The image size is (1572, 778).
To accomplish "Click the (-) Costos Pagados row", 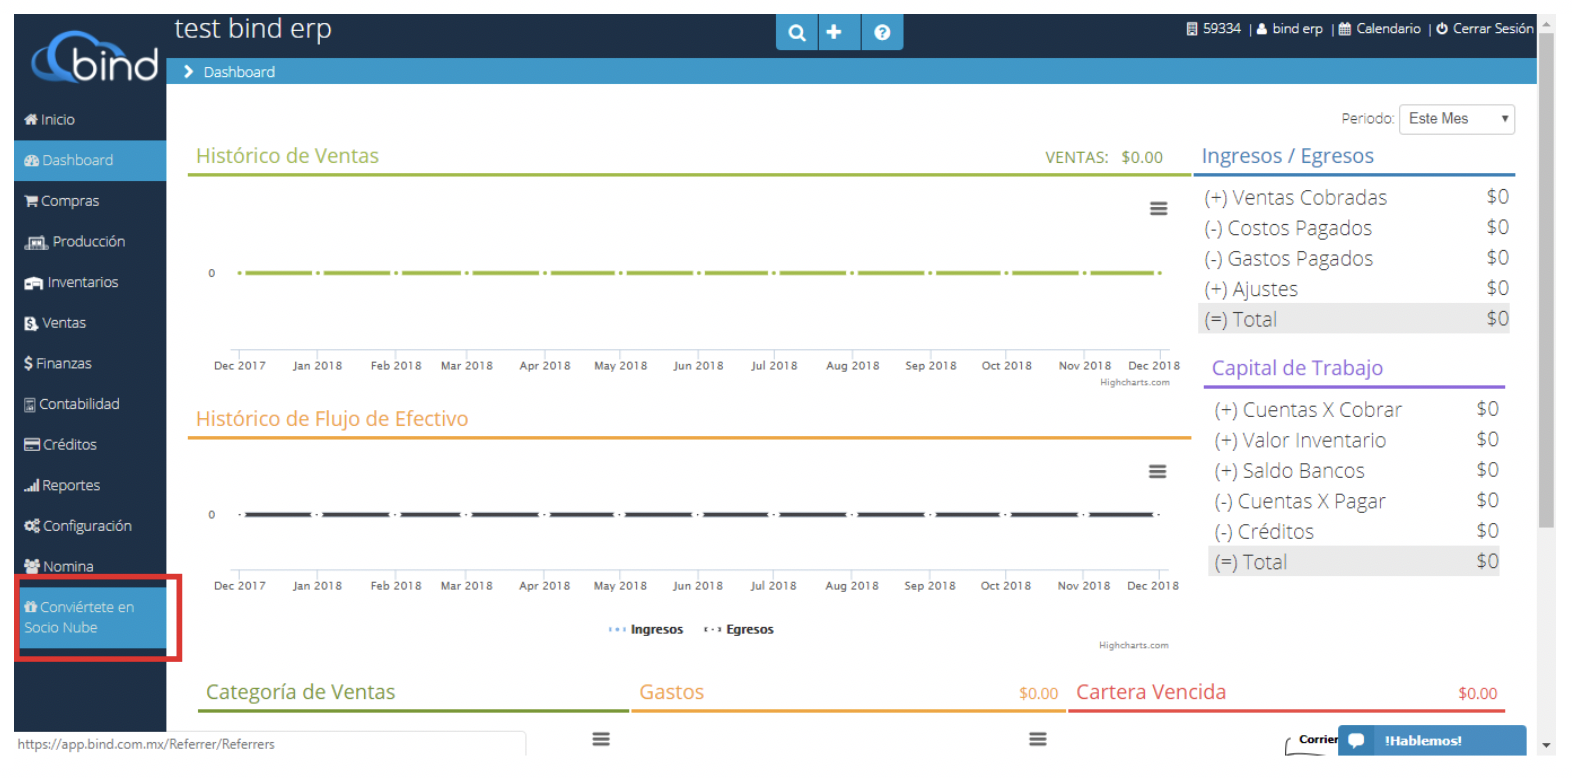I will click(x=1355, y=228).
